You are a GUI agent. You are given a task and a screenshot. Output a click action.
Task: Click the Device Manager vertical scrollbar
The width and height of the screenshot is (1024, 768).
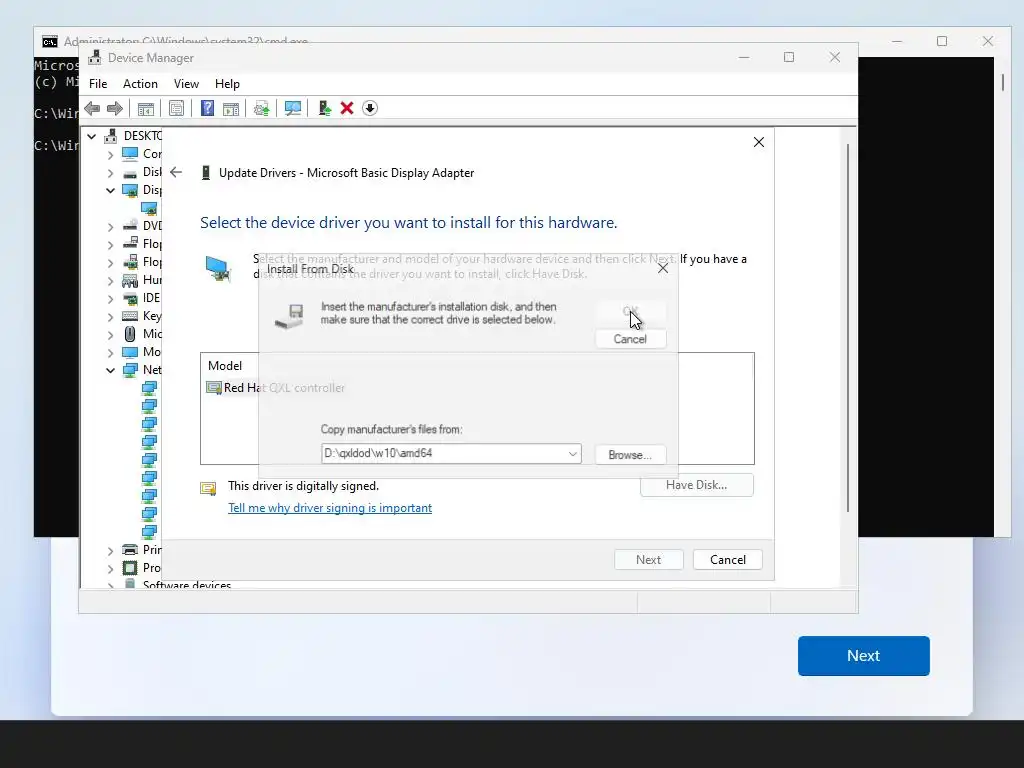pyautogui.click(x=848, y=327)
